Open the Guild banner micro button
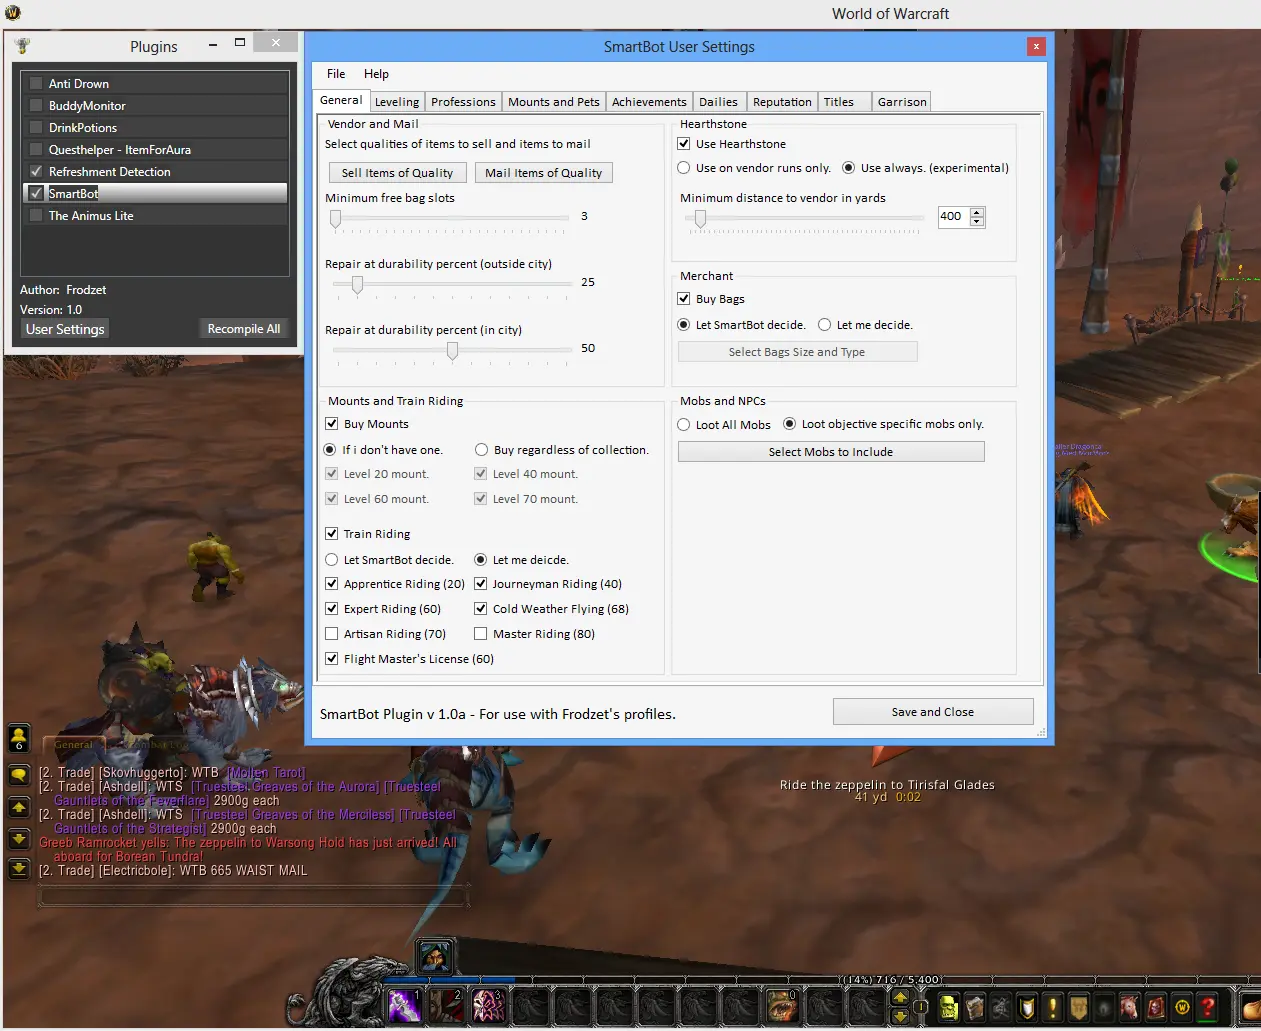 click(1078, 1007)
